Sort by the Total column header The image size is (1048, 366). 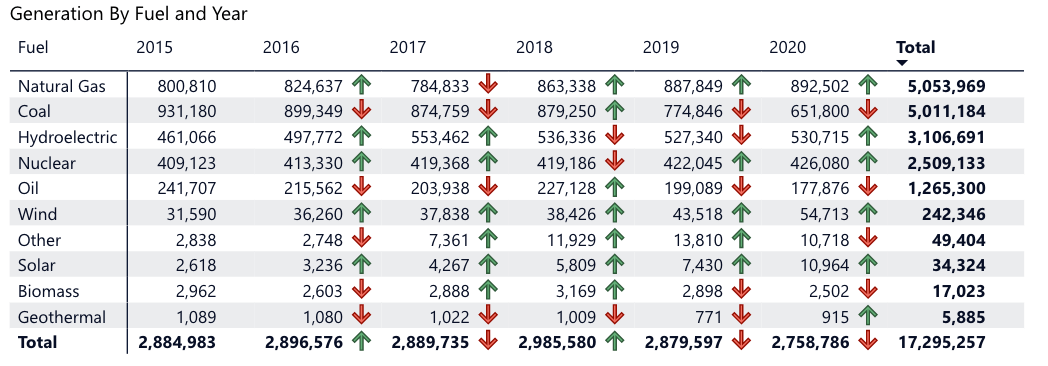click(916, 47)
